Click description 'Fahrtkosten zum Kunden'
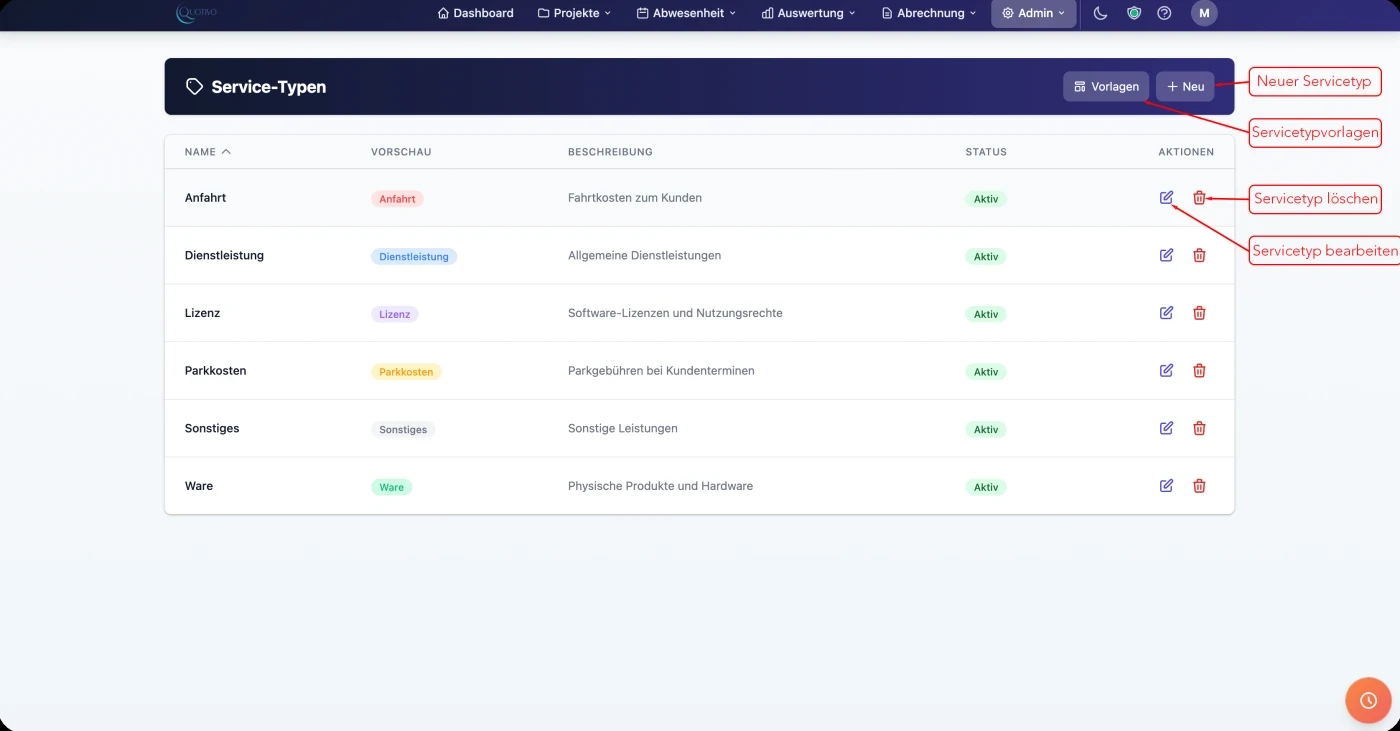1400x731 pixels. pos(635,198)
